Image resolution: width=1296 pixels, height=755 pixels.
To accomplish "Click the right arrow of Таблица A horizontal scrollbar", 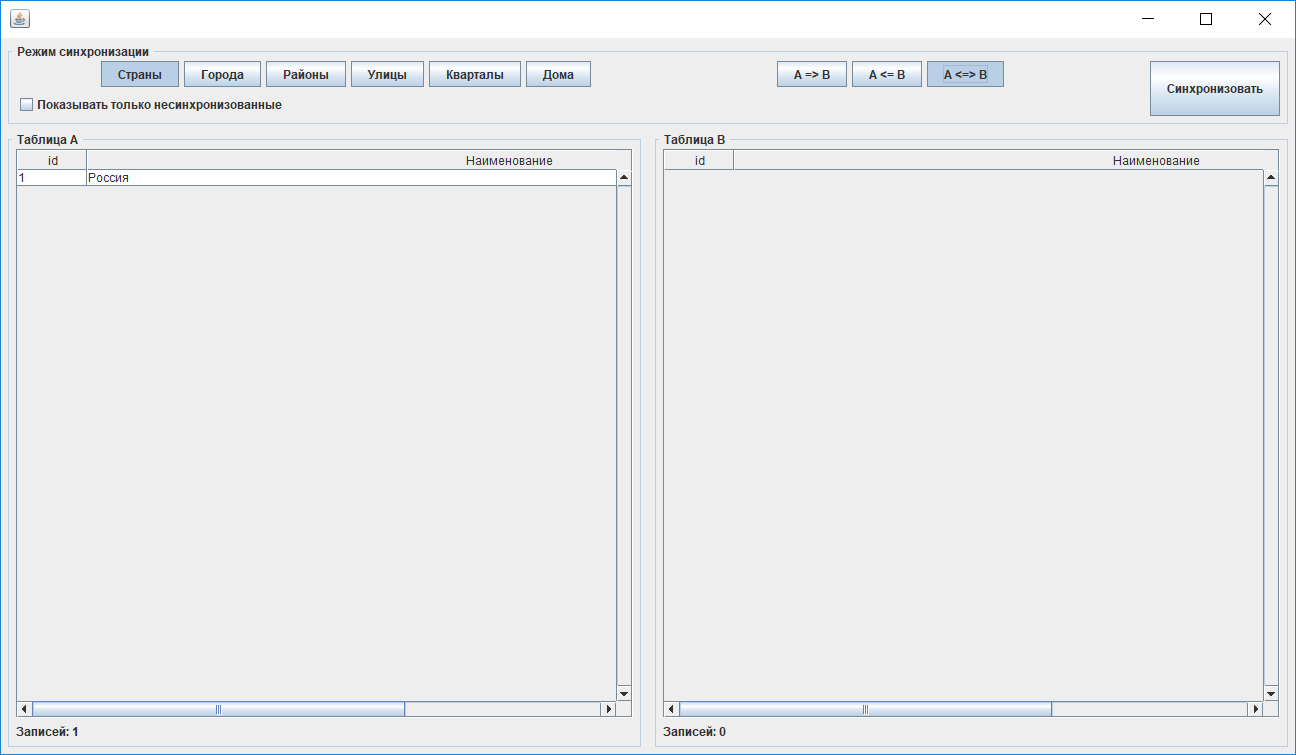I will click(x=610, y=708).
